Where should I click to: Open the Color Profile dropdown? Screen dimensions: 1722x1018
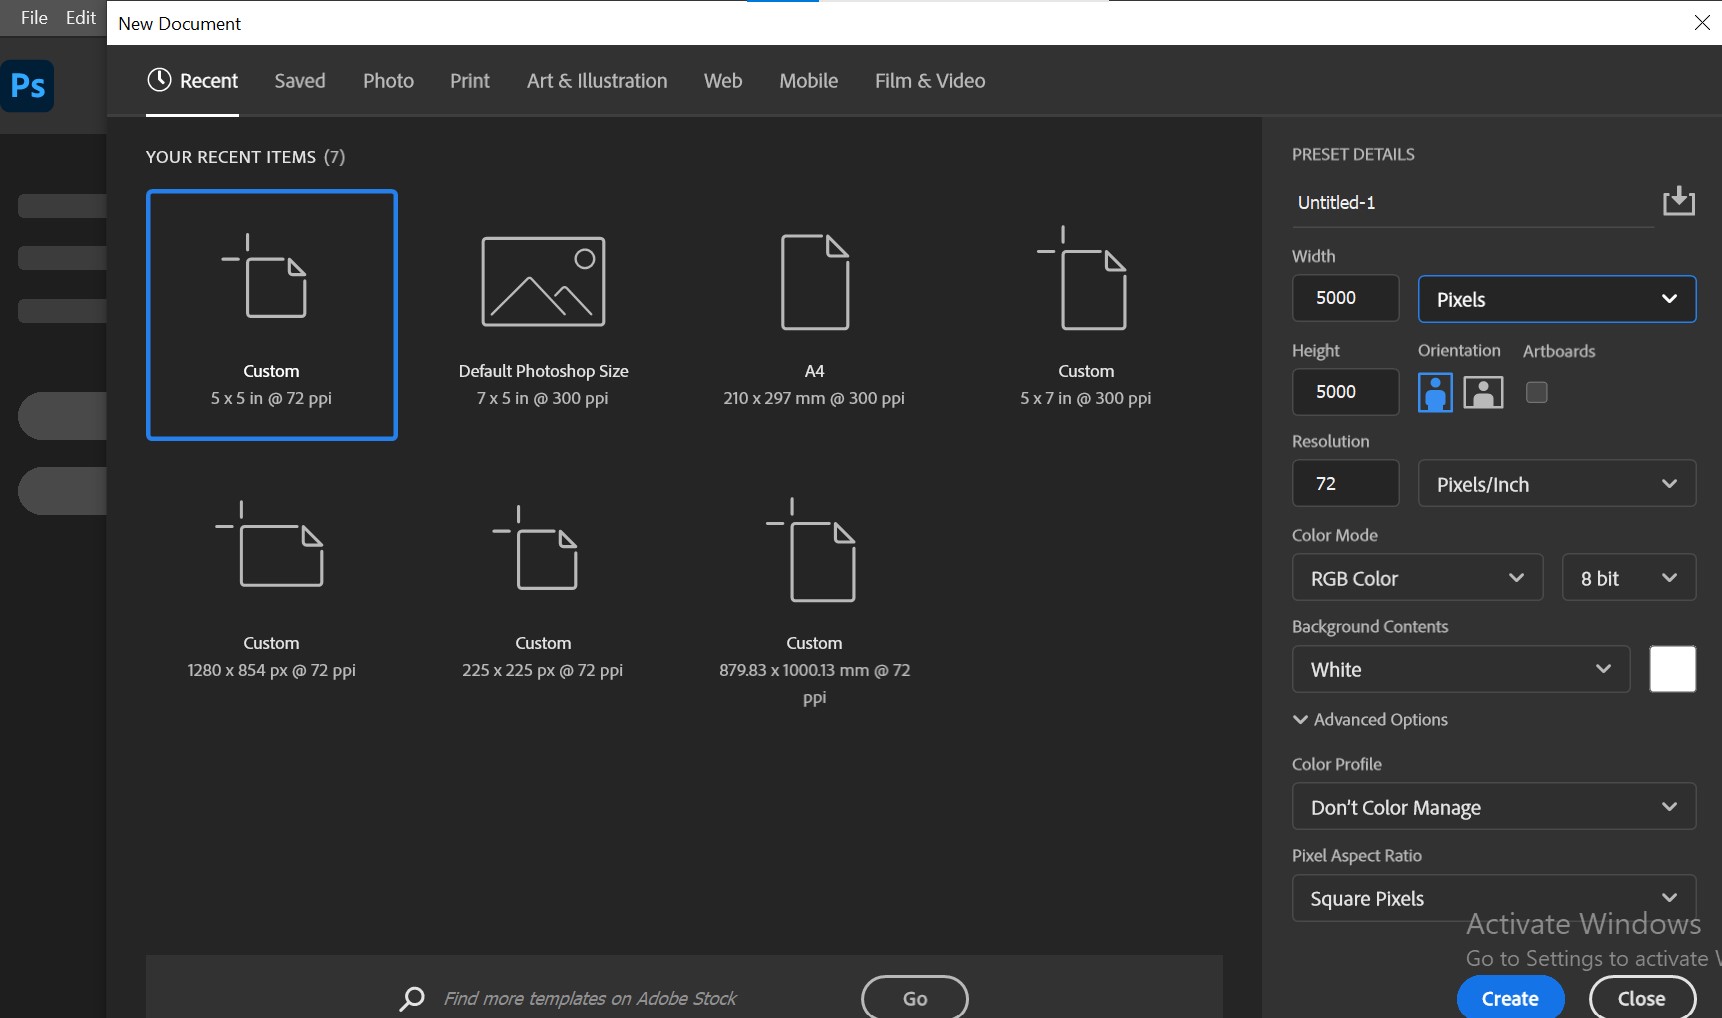tap(1494, 807)
